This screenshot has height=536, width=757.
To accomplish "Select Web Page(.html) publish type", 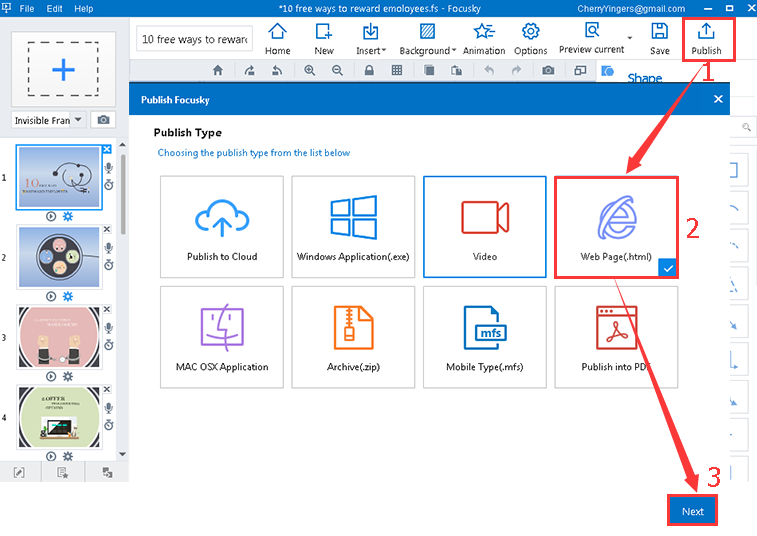I will click(x=616, y=226).
